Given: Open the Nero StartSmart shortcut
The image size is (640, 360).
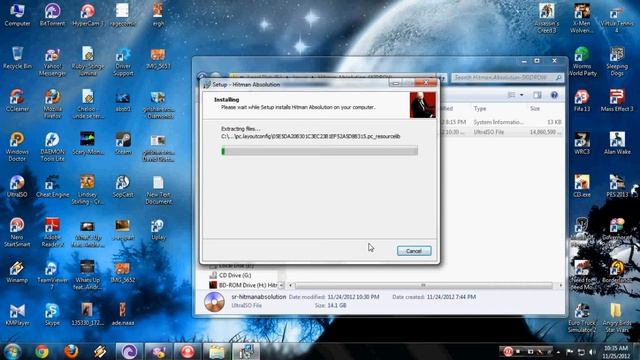Looking at the screenshot, I should [x=17, y=232].
